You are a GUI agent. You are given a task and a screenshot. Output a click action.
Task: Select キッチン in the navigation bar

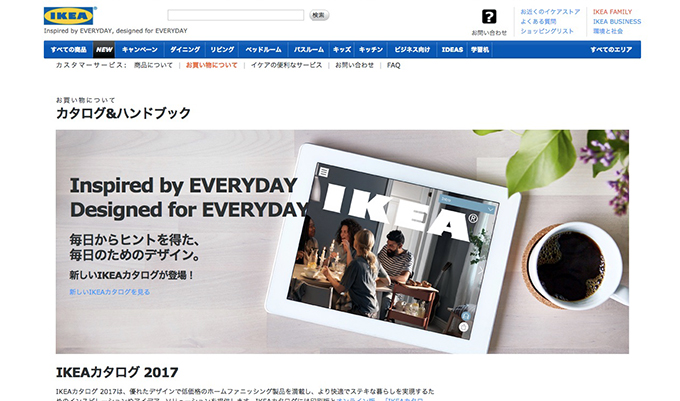pyautogui.click(x=371, y=49)
